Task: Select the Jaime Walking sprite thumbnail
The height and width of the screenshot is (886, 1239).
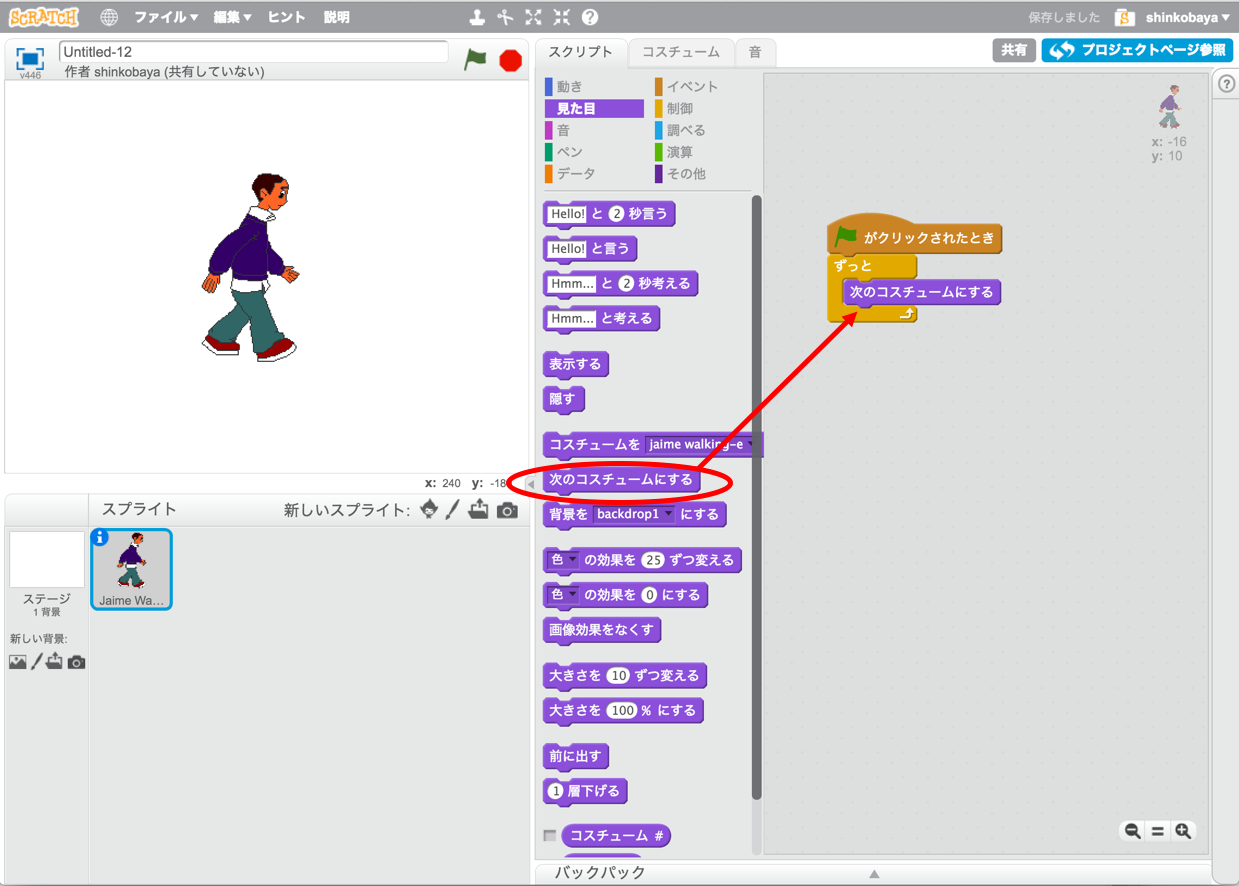Action: 131,569
